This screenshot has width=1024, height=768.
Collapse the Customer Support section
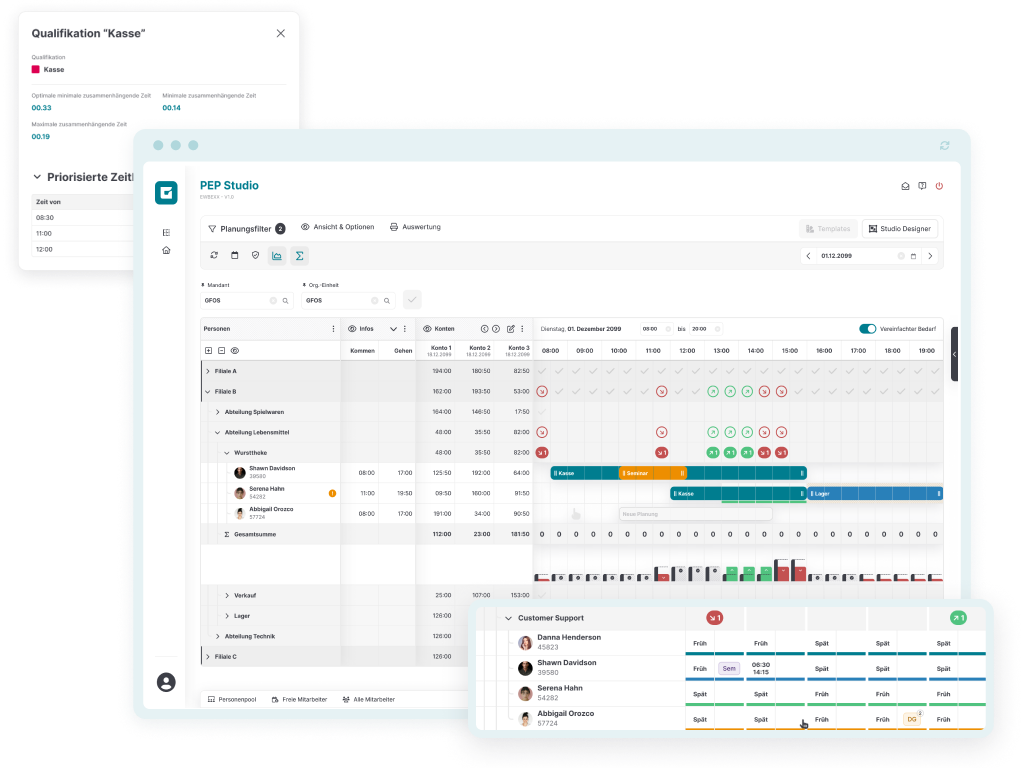click(x=509, y=617)
